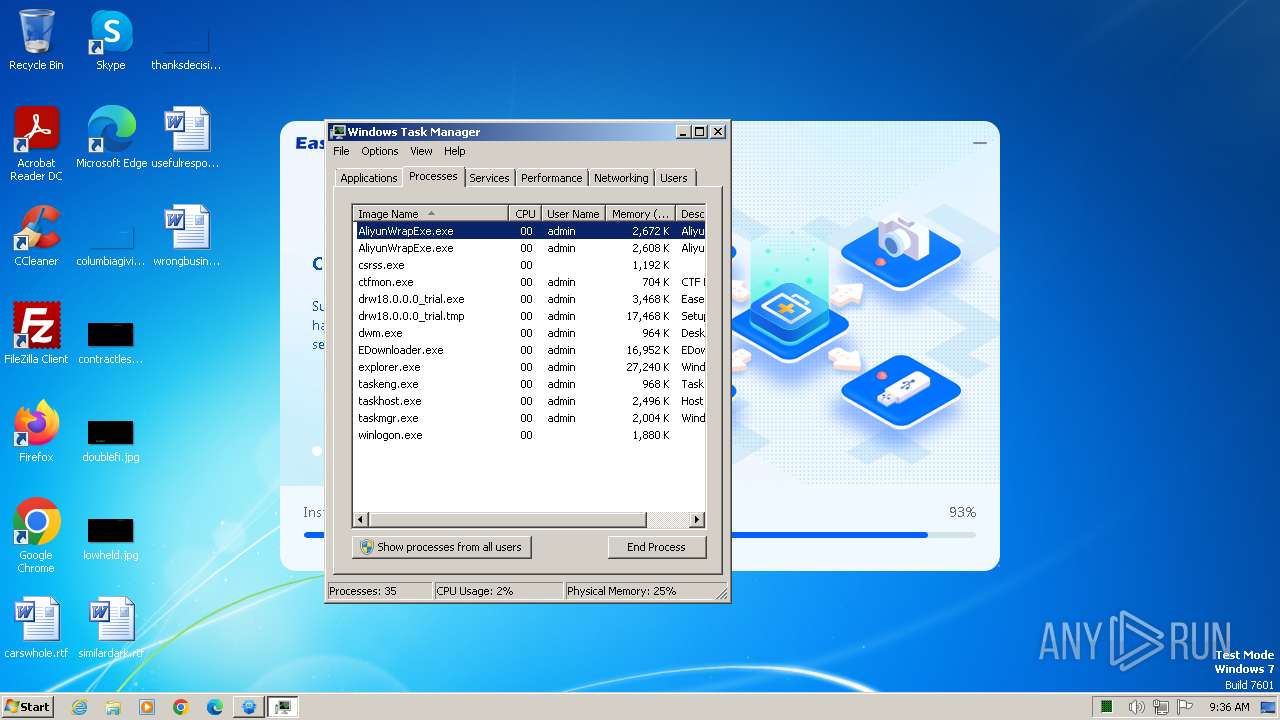1280x720 pixels.
Task: Switch to the Users tab
Action: (674, 178)
